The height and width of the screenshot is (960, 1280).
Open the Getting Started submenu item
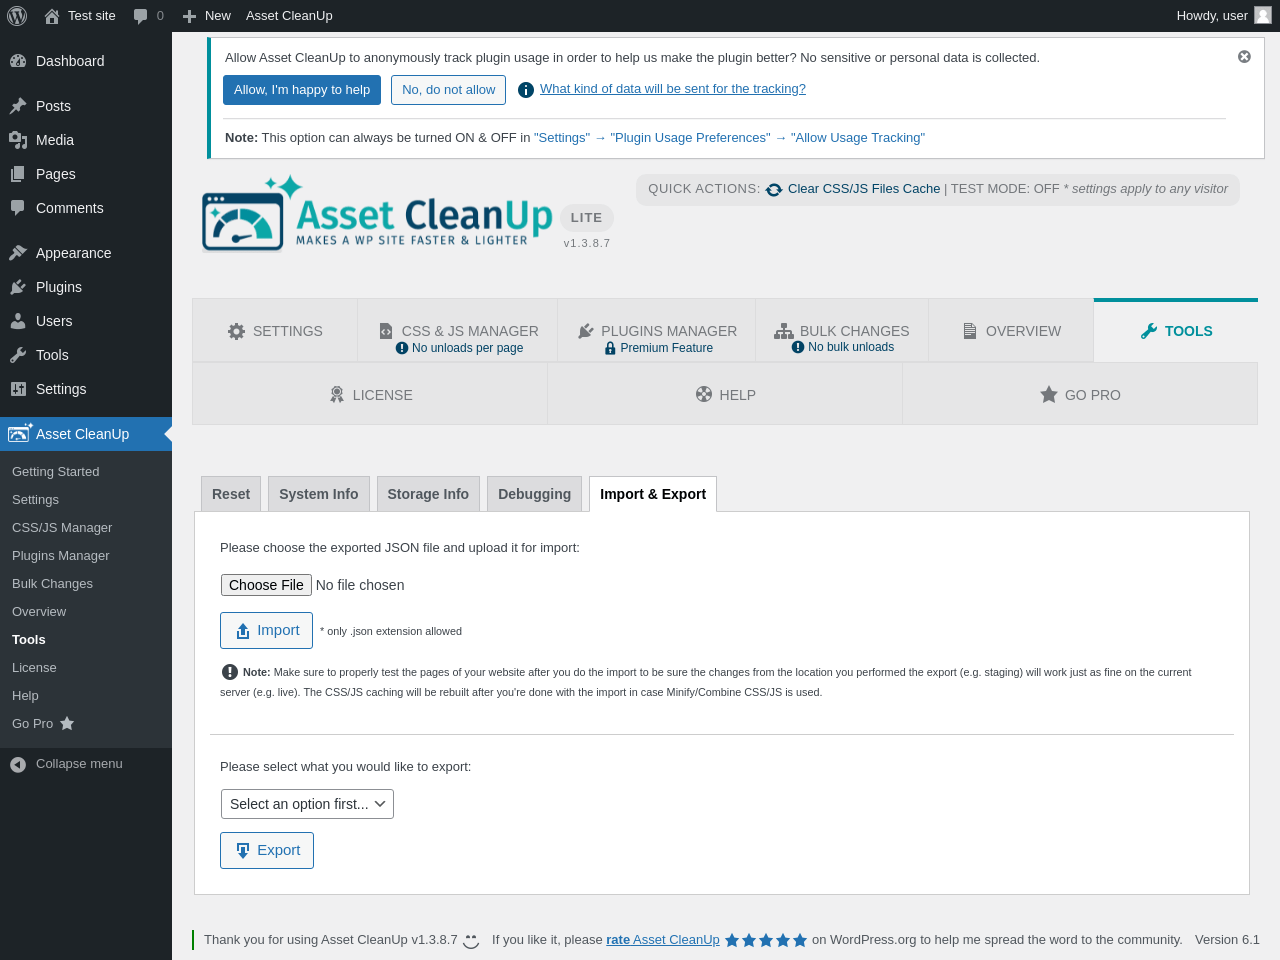pos(56,472)
